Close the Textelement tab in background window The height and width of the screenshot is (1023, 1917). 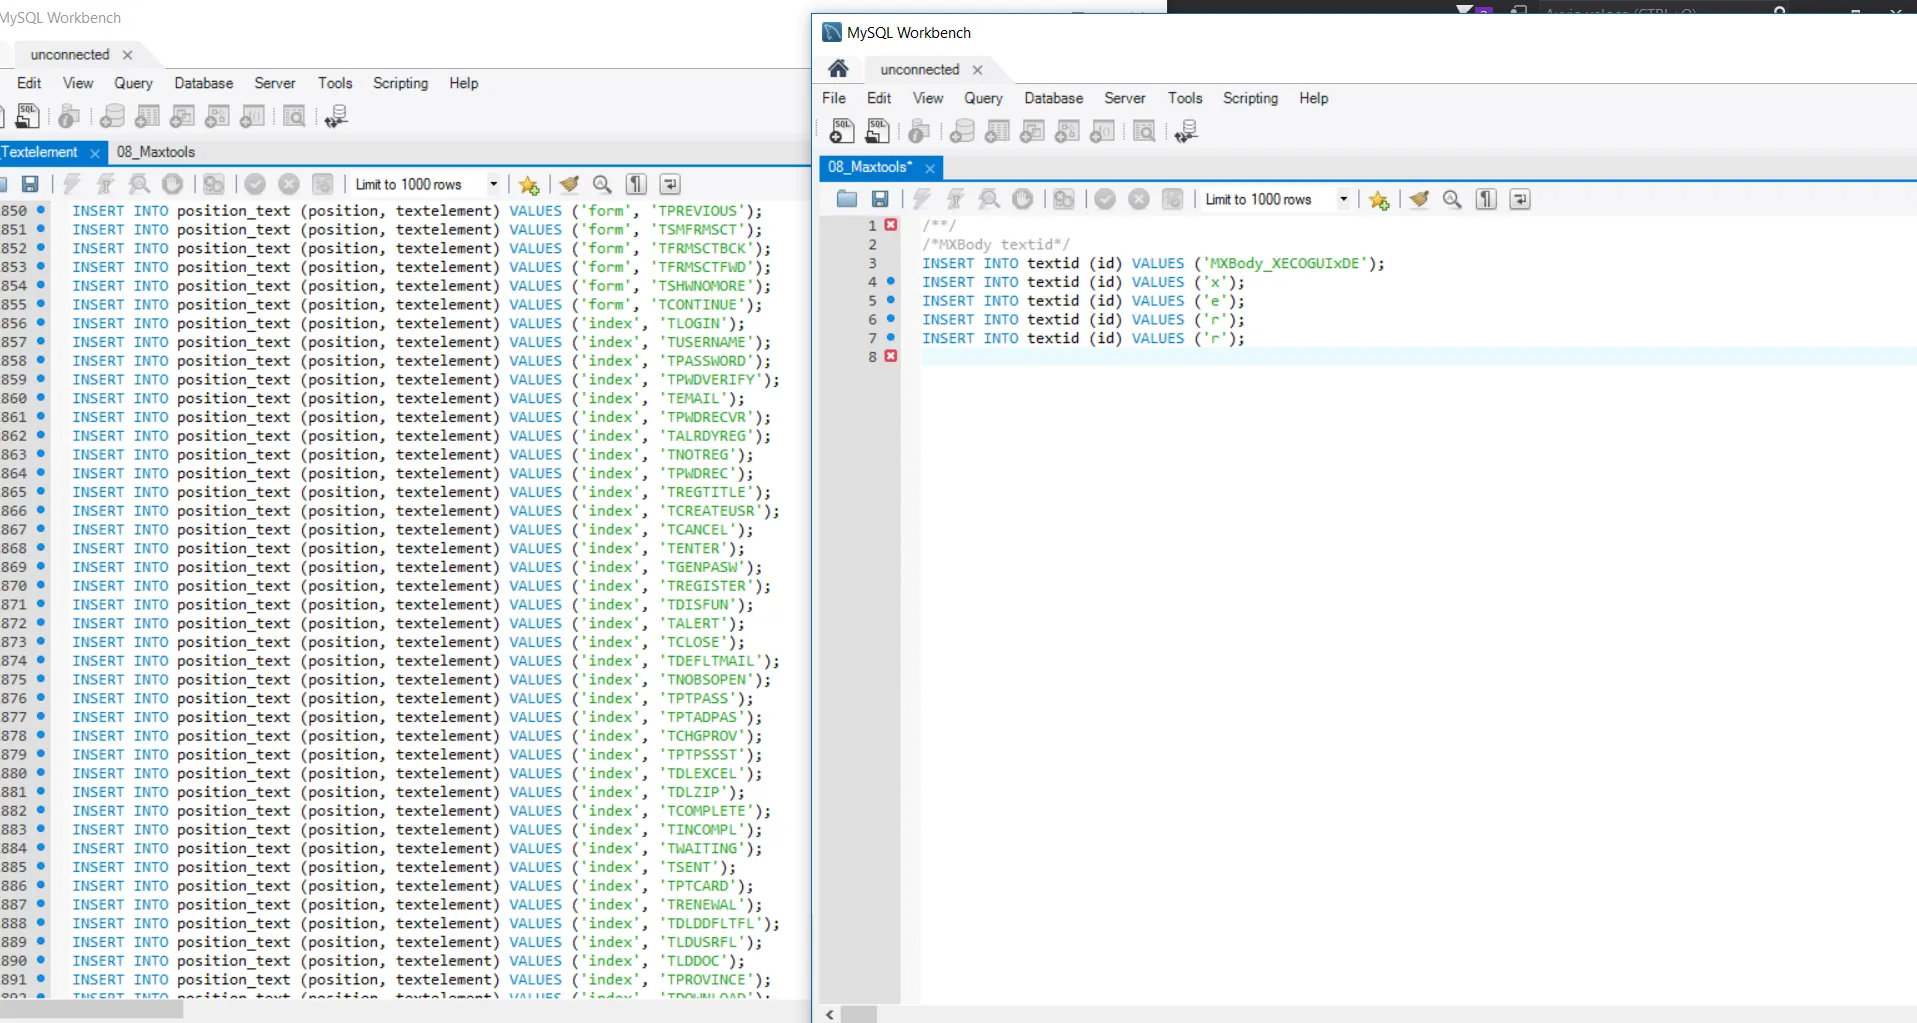(95, 153)
